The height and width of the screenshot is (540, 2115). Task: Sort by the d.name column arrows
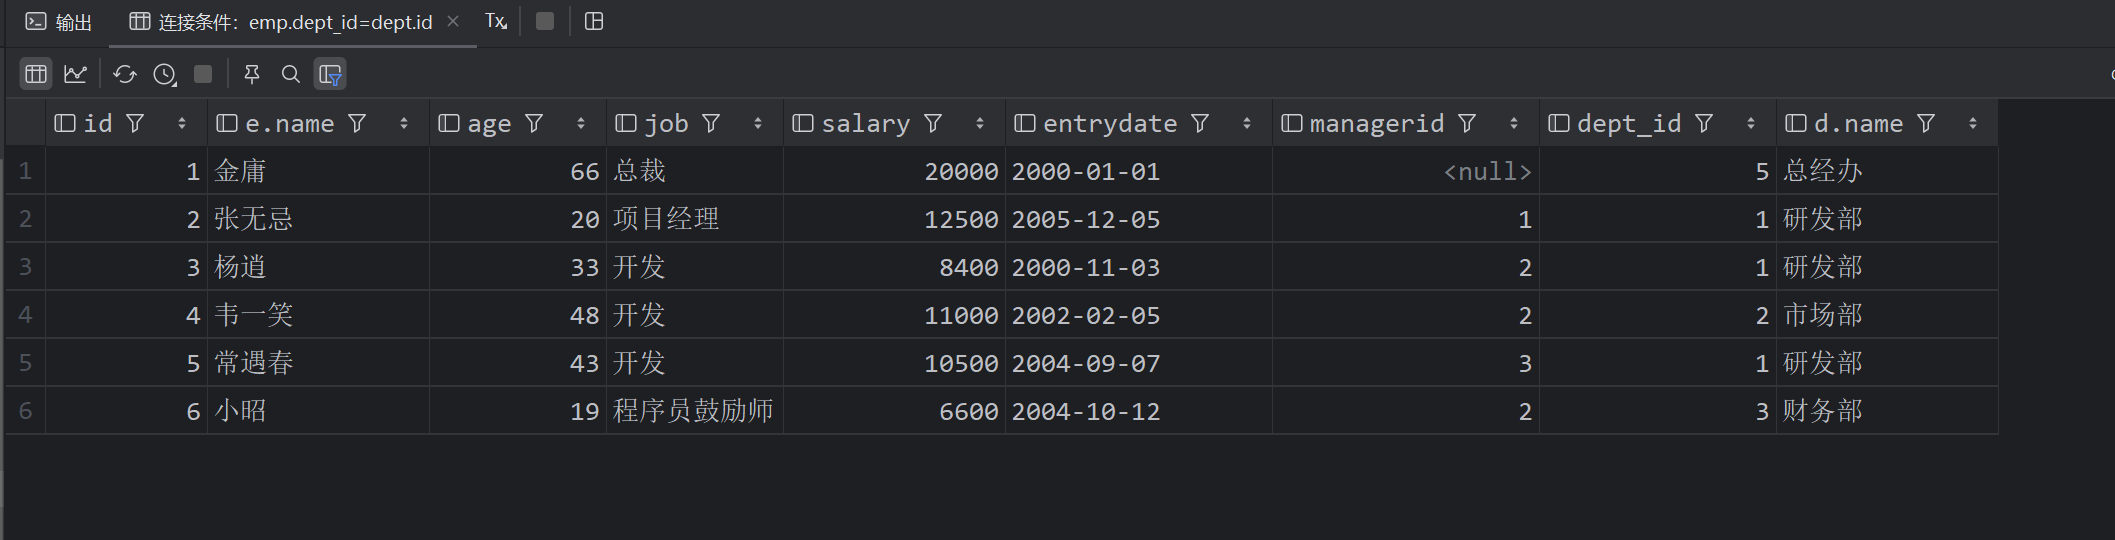[x=1973, y=123]
